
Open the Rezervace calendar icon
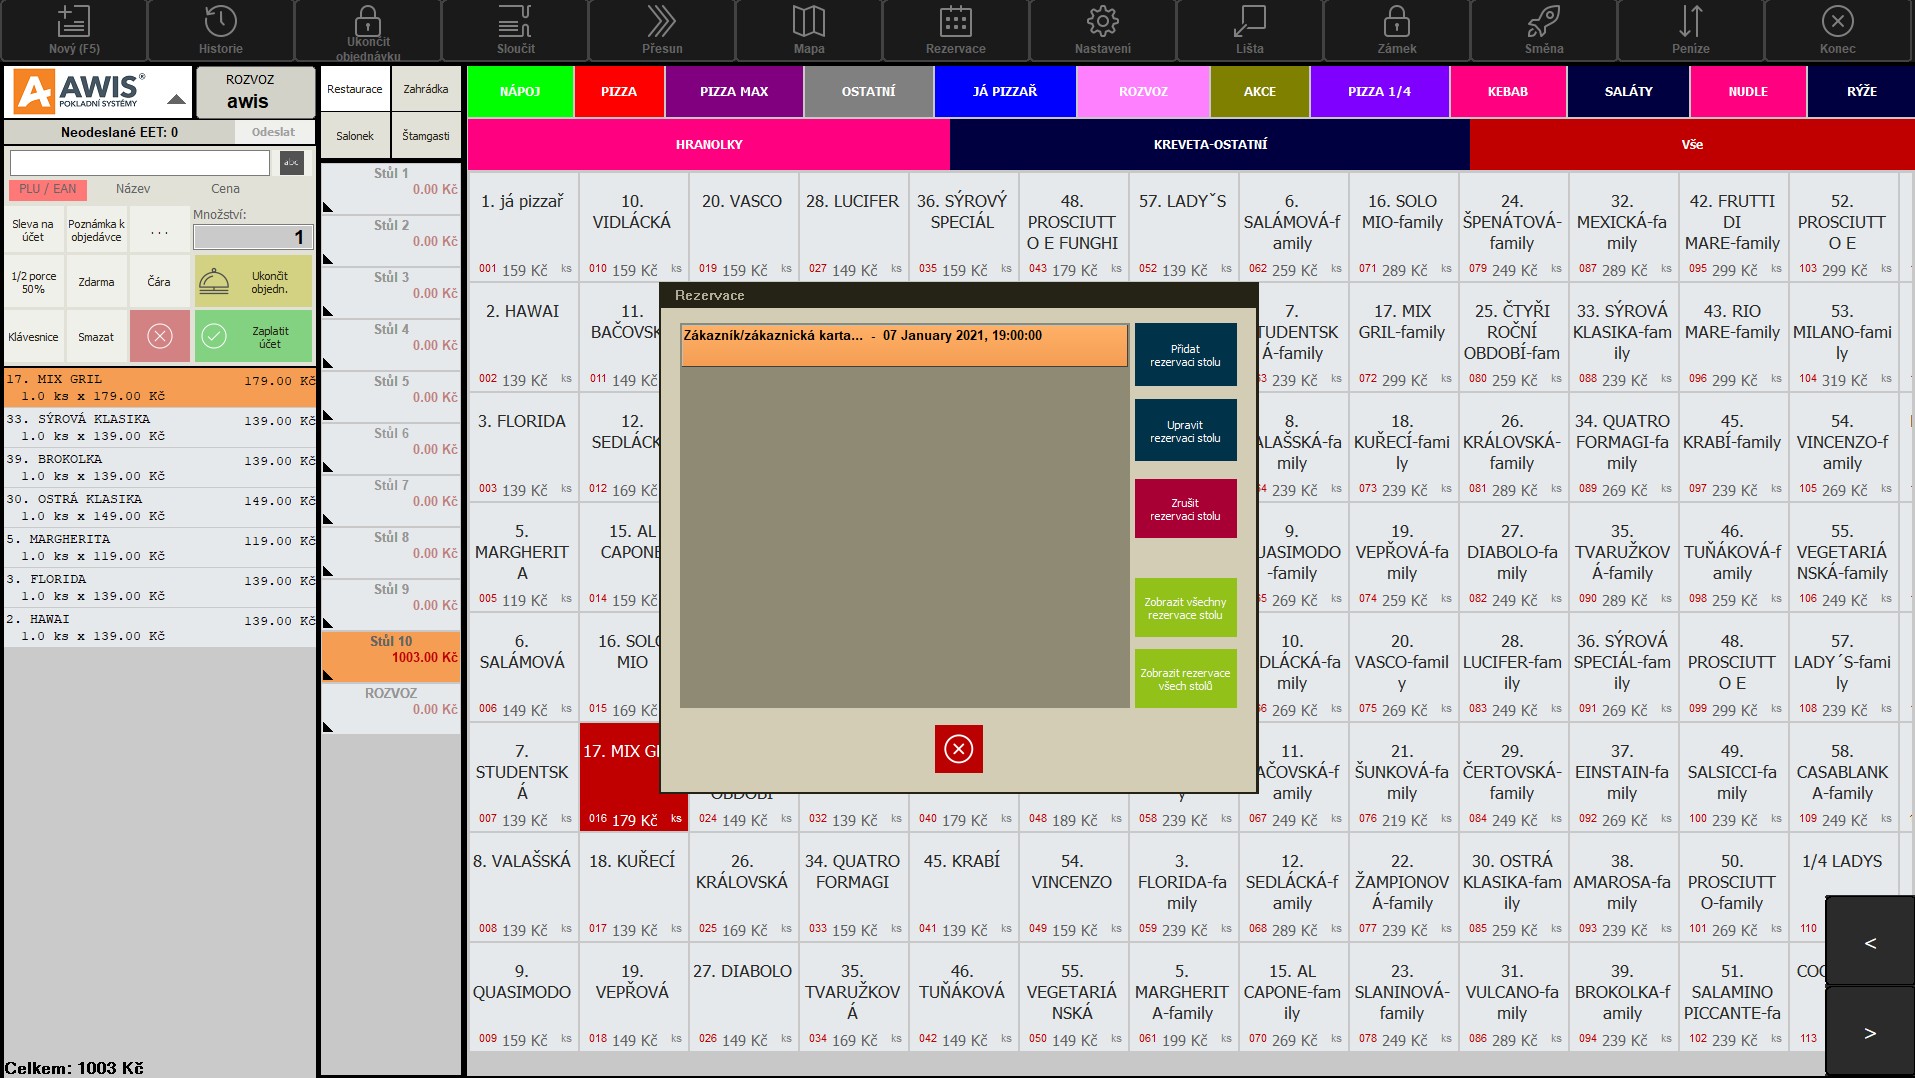tap(955, 22)
